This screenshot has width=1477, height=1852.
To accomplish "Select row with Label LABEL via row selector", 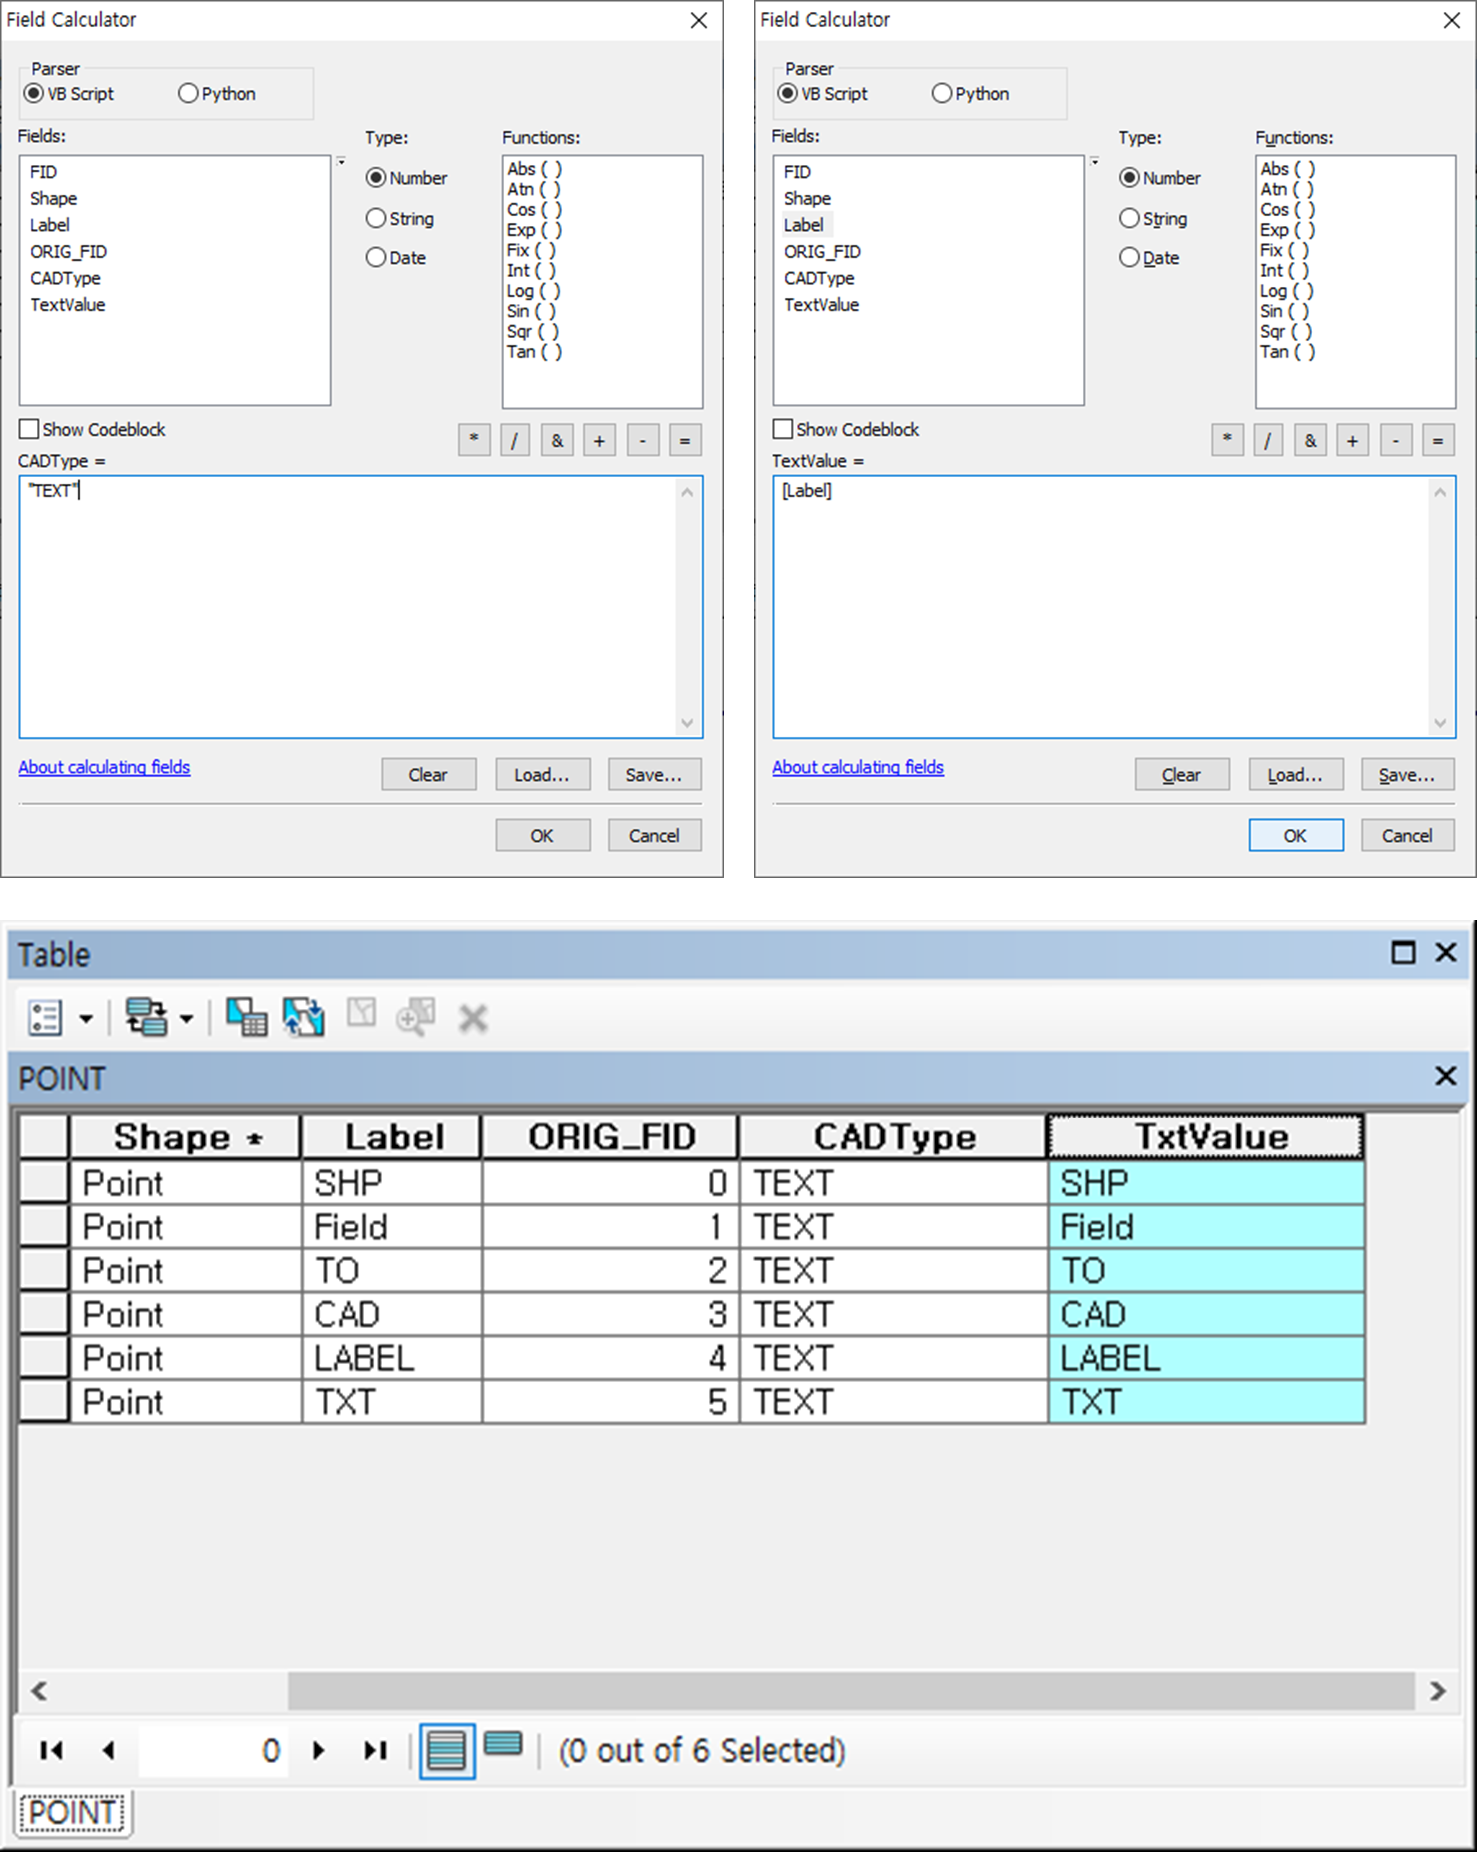I will (x=43, y=1358).
